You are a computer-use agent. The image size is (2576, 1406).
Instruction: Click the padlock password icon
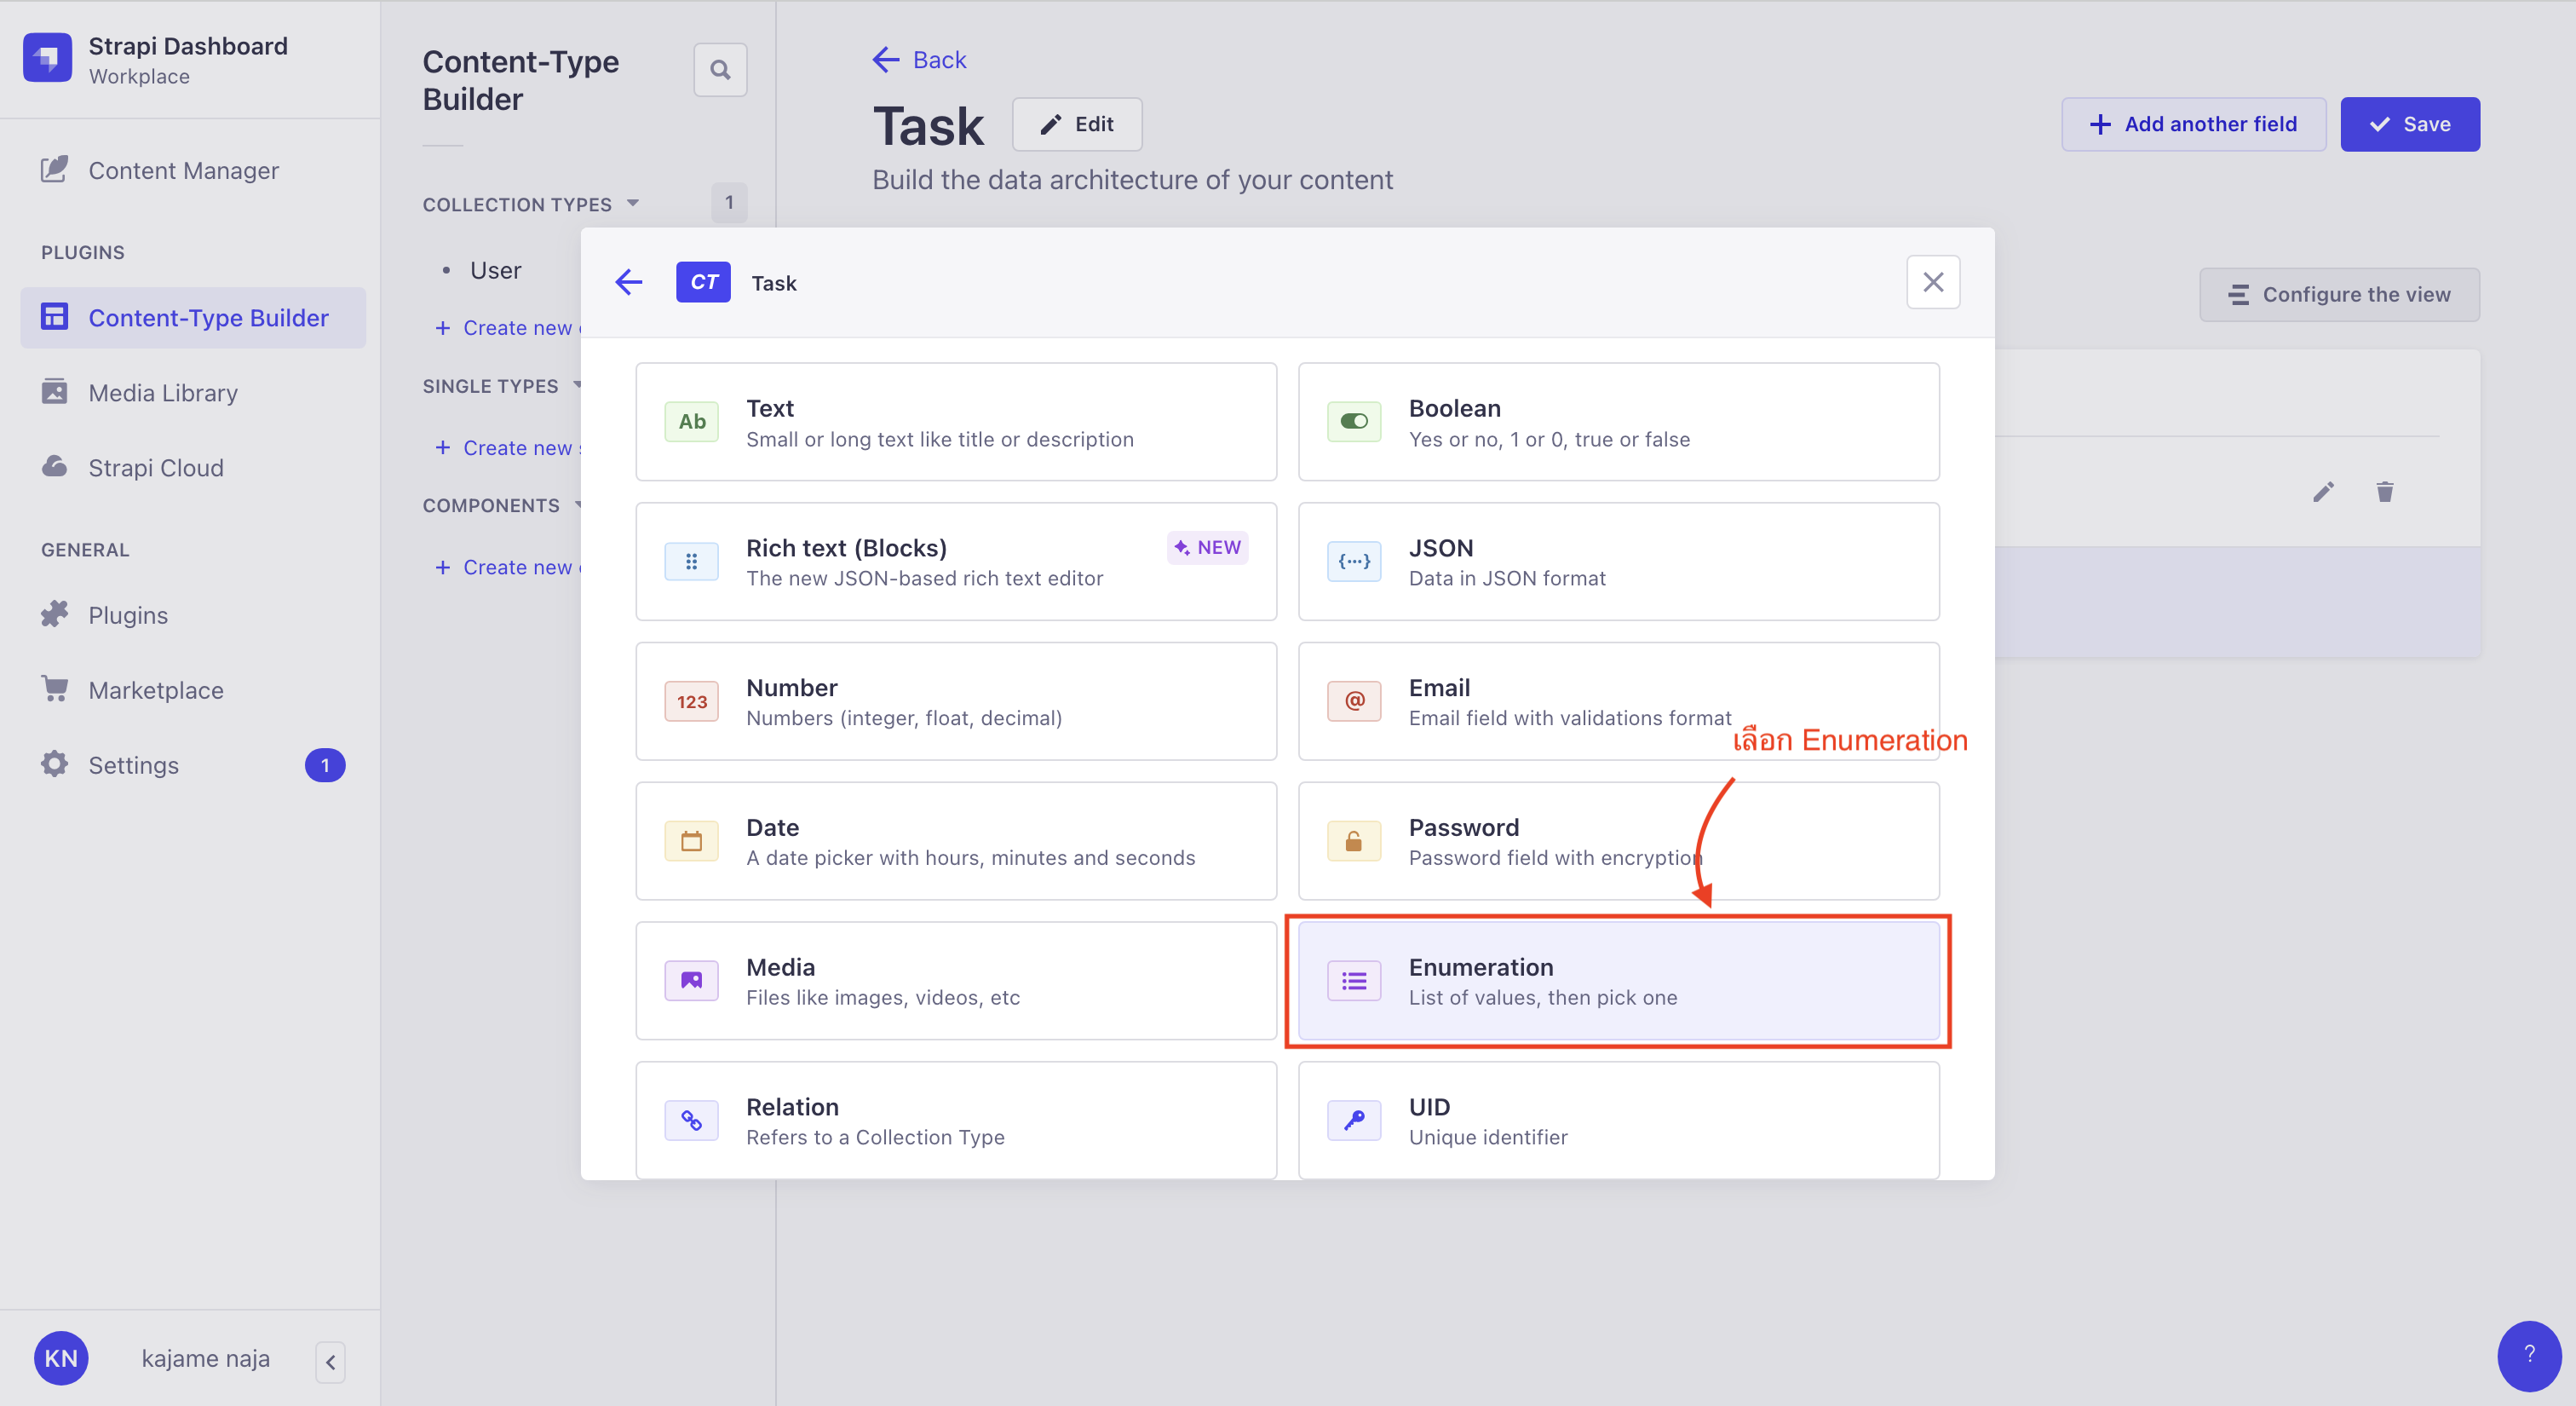pyautogui.click(x=1354, y=841)
